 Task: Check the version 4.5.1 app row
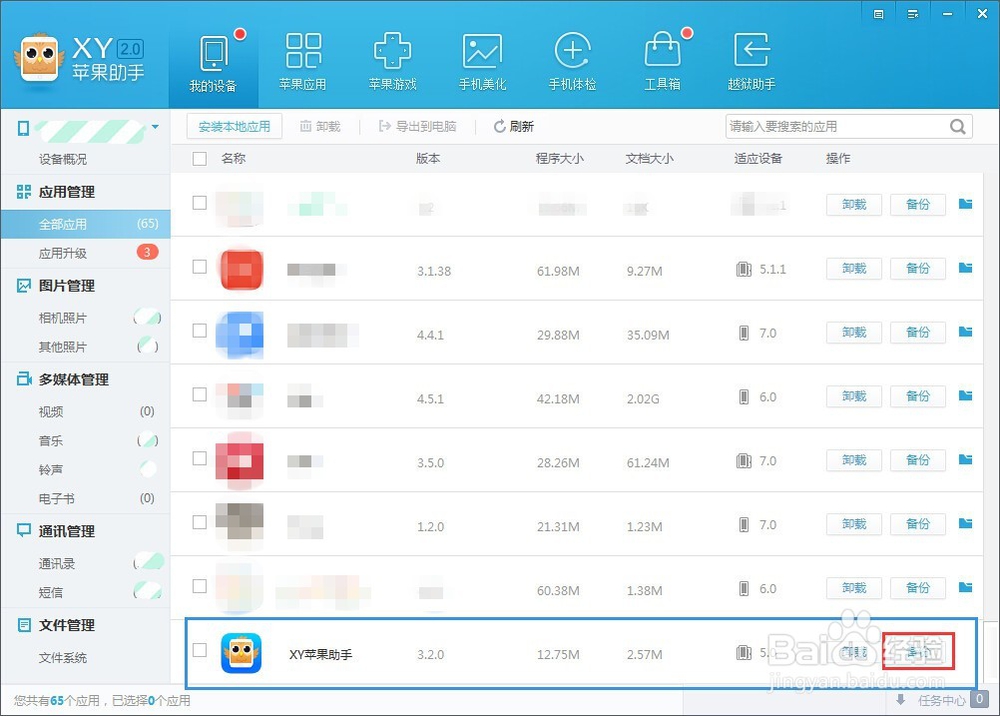(x=200, y=394)
